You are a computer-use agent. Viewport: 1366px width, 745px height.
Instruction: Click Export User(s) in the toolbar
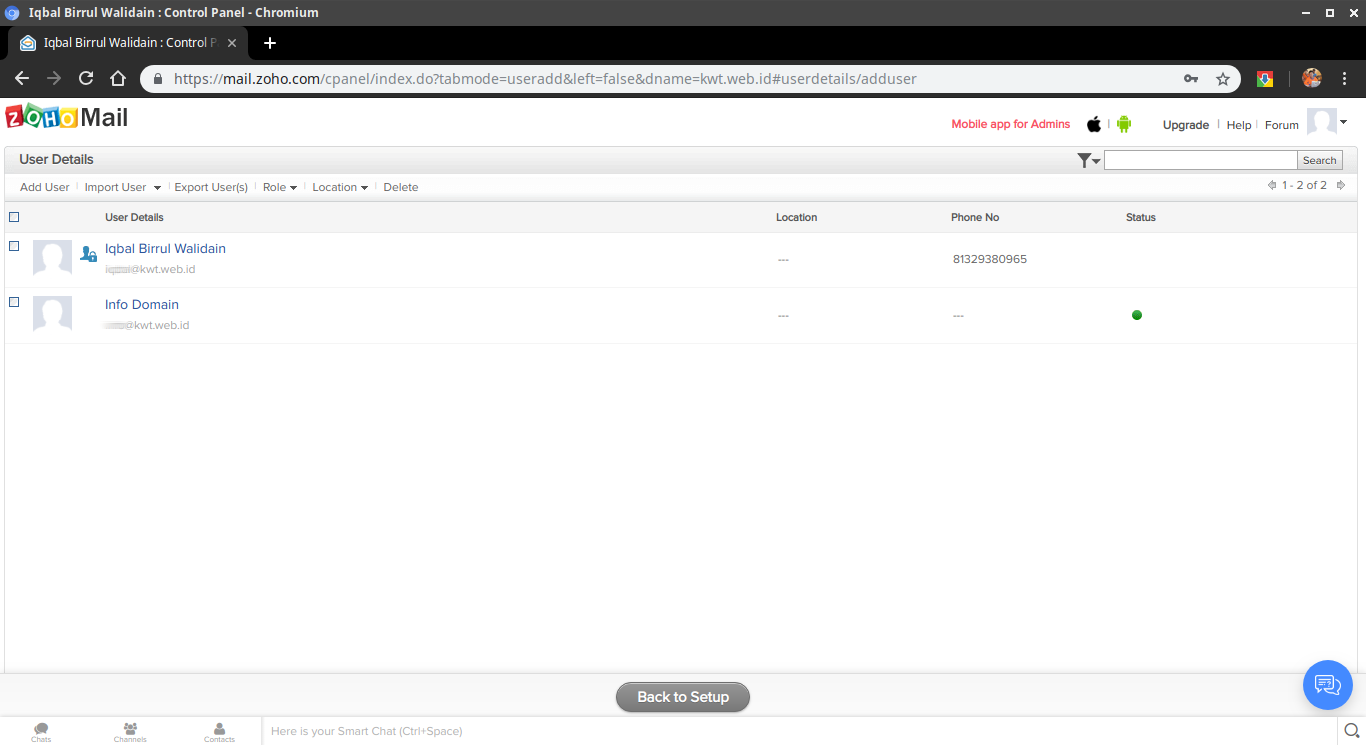pyautogui.click(x=211, y=187)
